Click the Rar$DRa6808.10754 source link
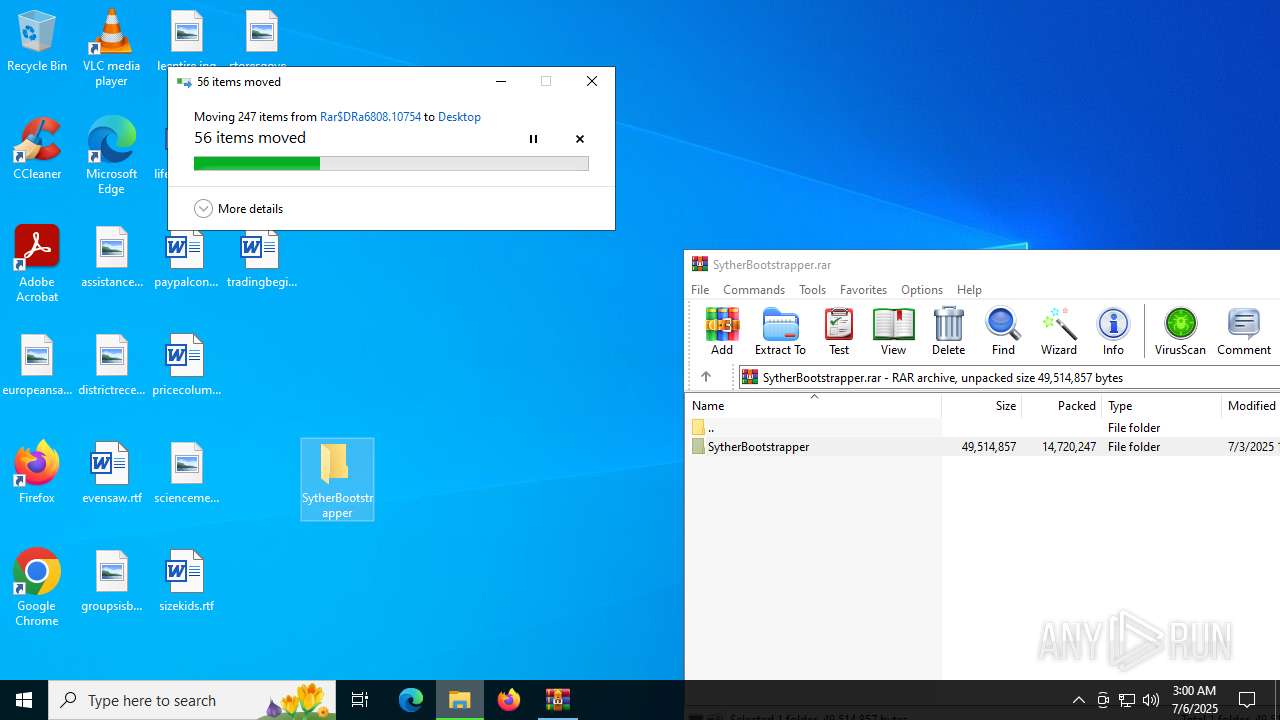The width and height of the screenshot is (1280, 720). (370, 117)
